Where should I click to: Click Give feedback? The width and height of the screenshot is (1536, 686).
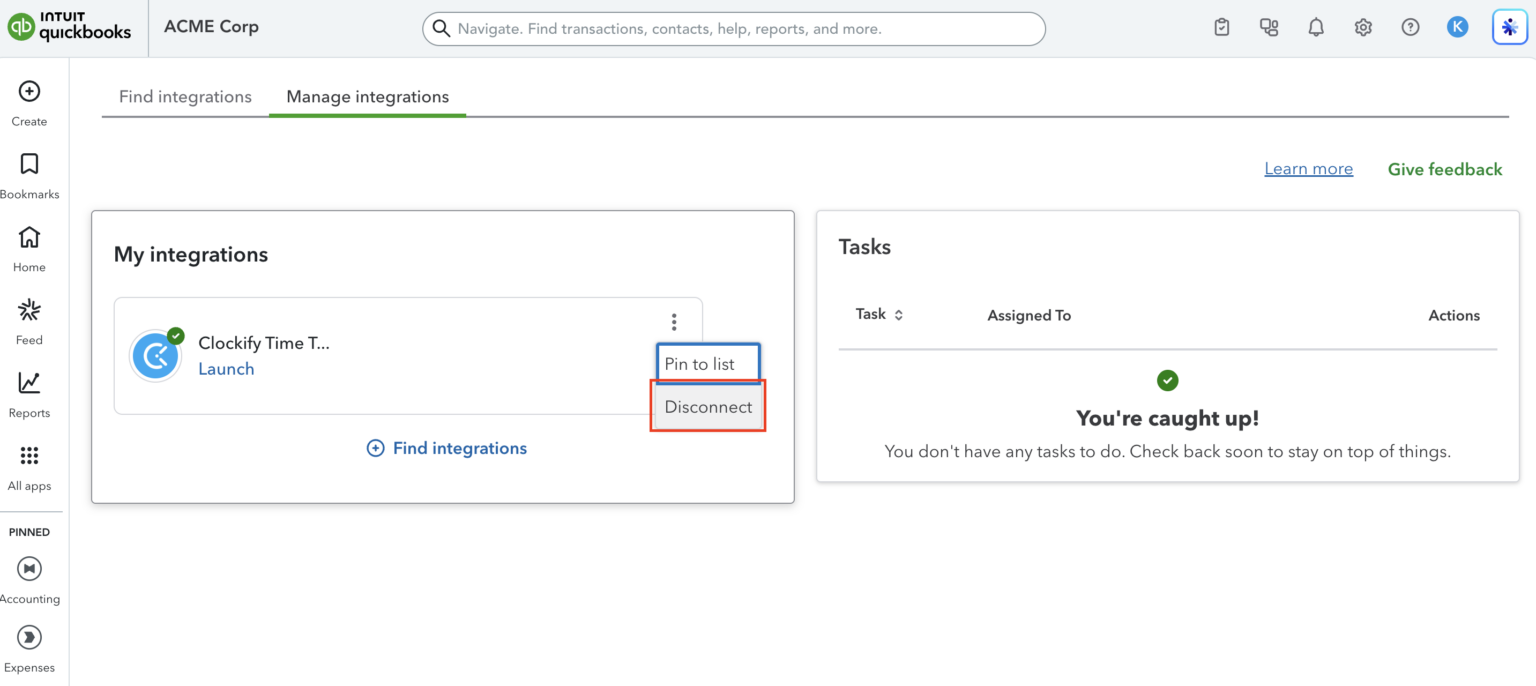click(1445, 169)
